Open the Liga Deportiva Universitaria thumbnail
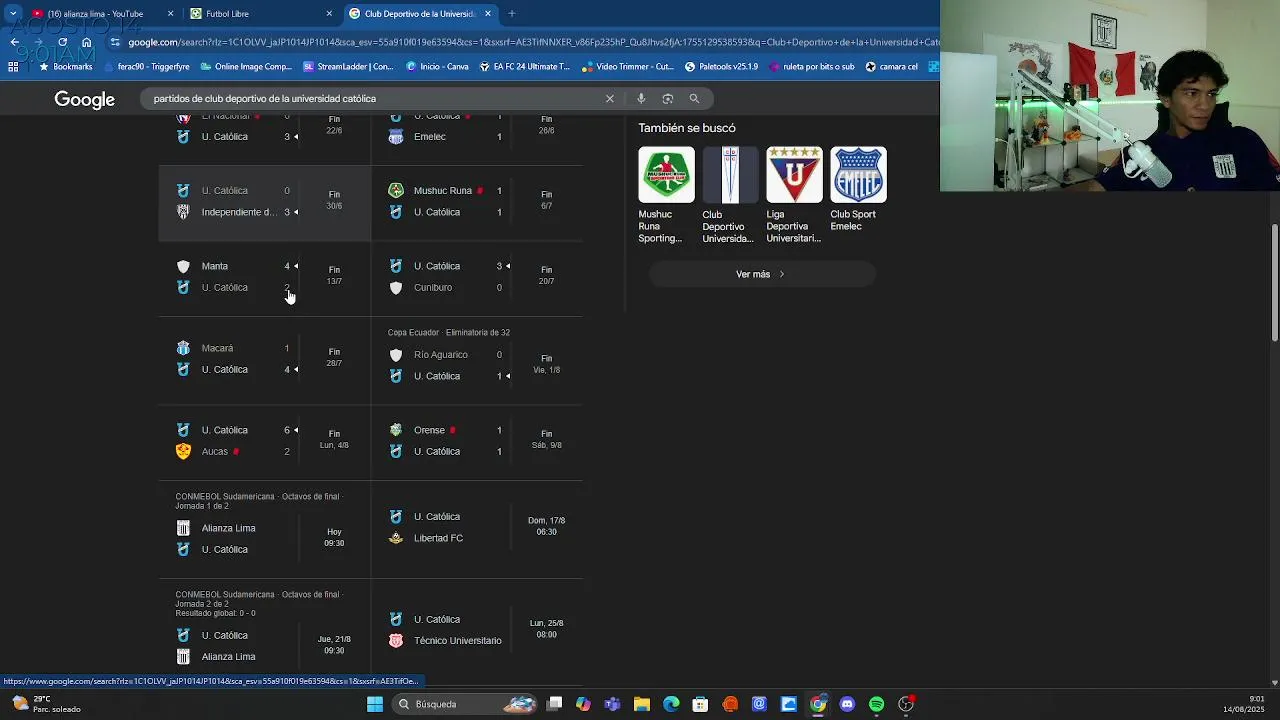This screenshot has width=1280, height=720. pyautogui.click(x=794, y=175)
